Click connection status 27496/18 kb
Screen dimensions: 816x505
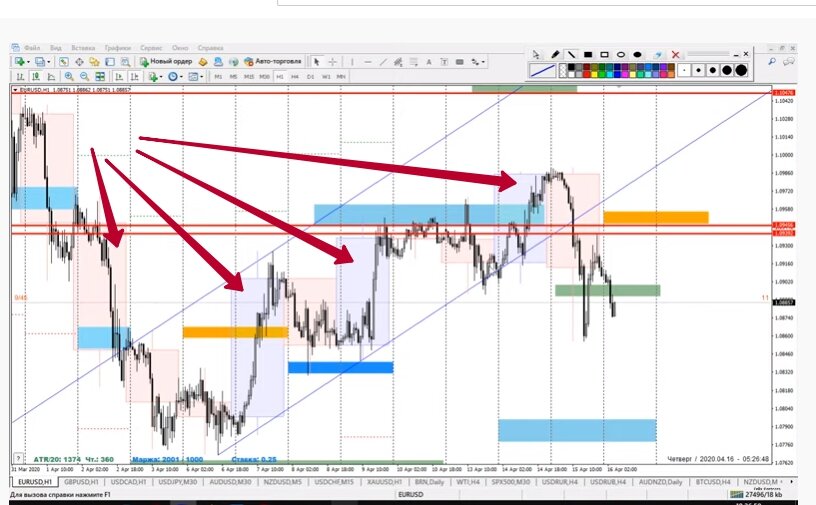[x=756, y=495]
